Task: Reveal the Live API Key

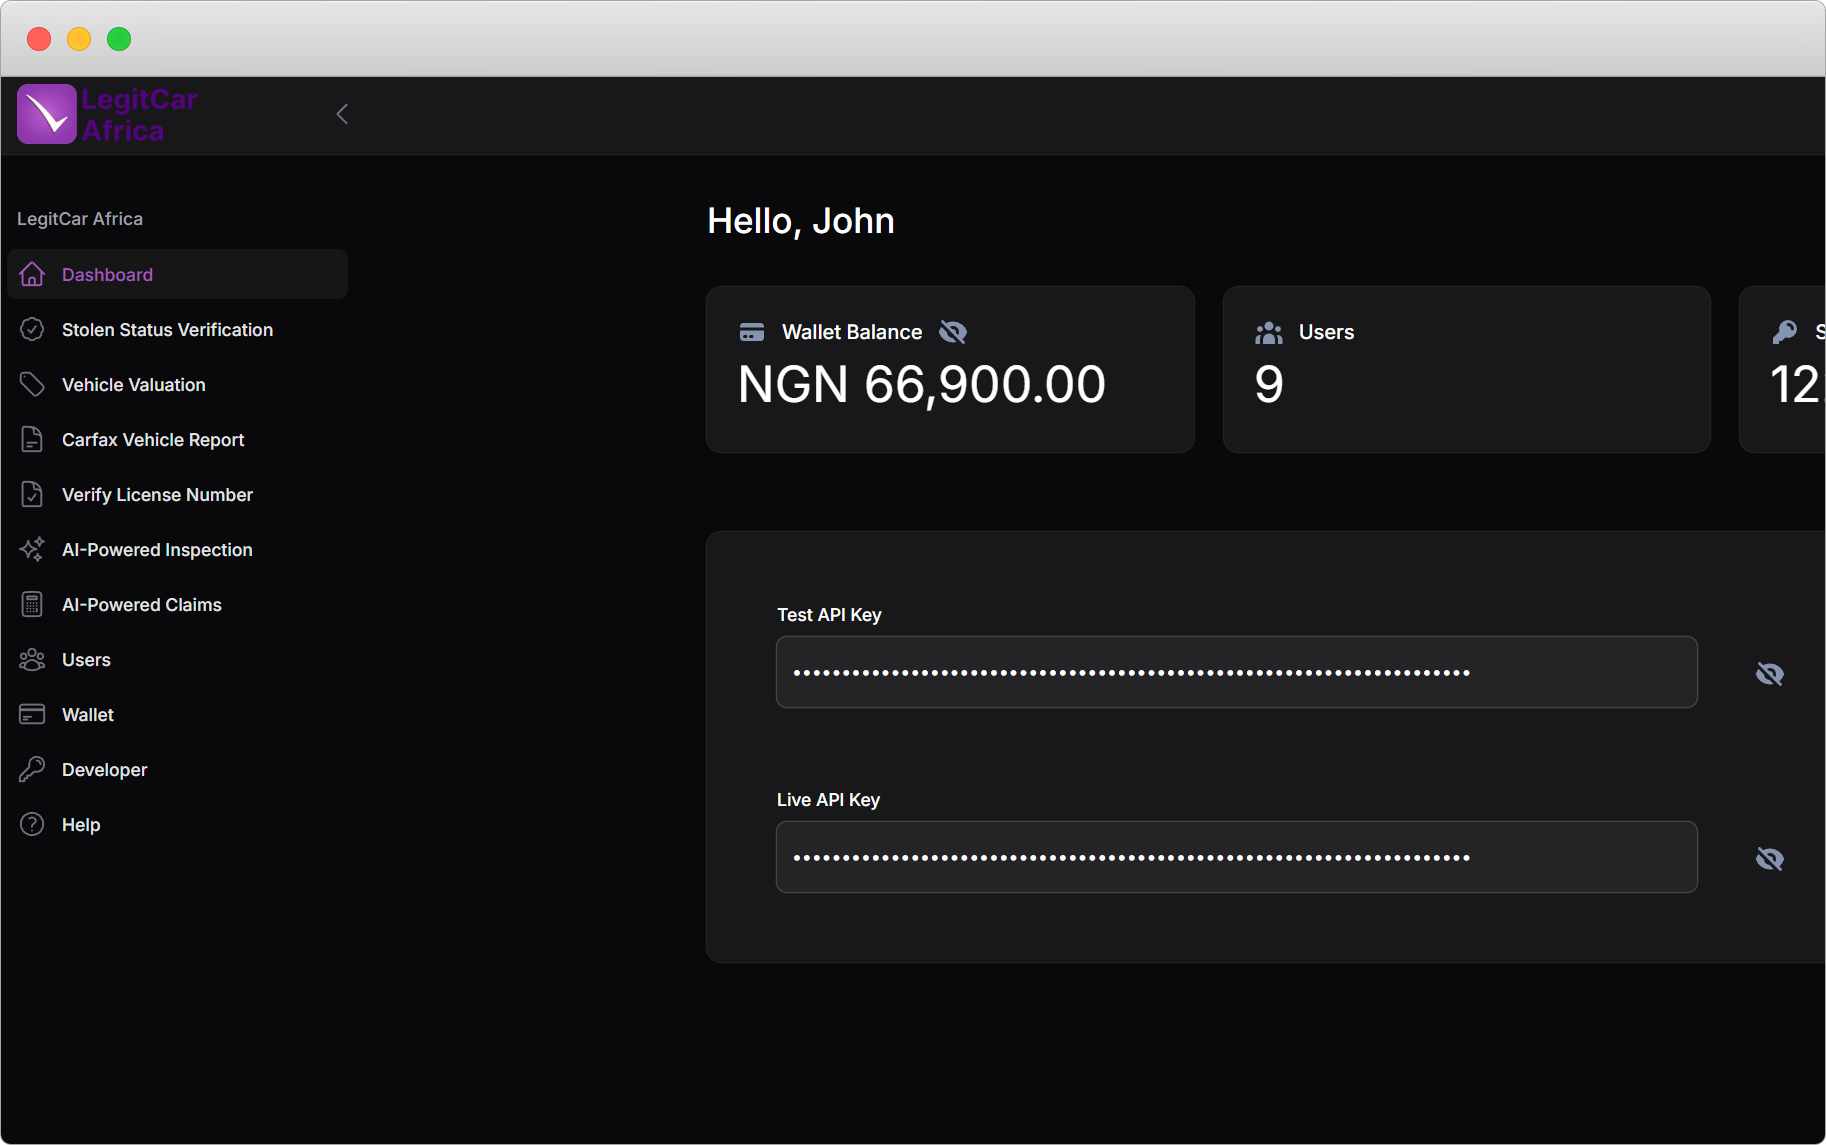Action: pyautogui.click(x=1769, y=859)
